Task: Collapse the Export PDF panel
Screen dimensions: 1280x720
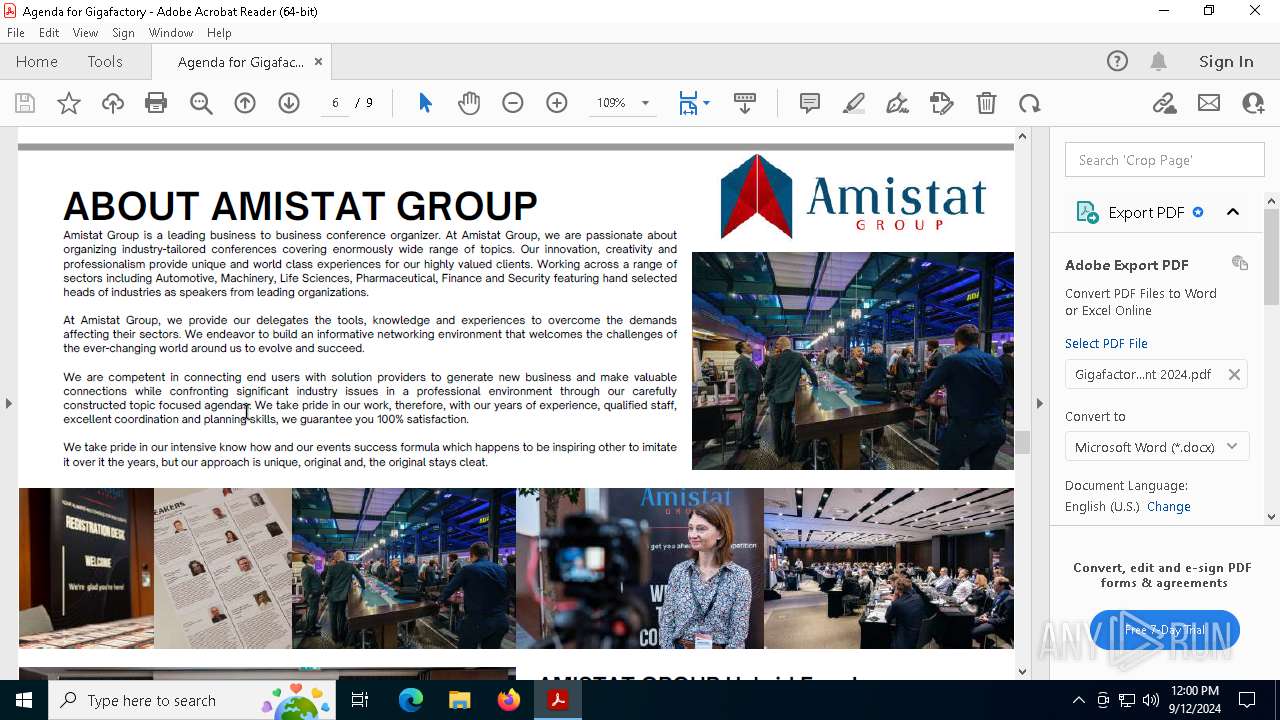Action: click(1233, 212)
